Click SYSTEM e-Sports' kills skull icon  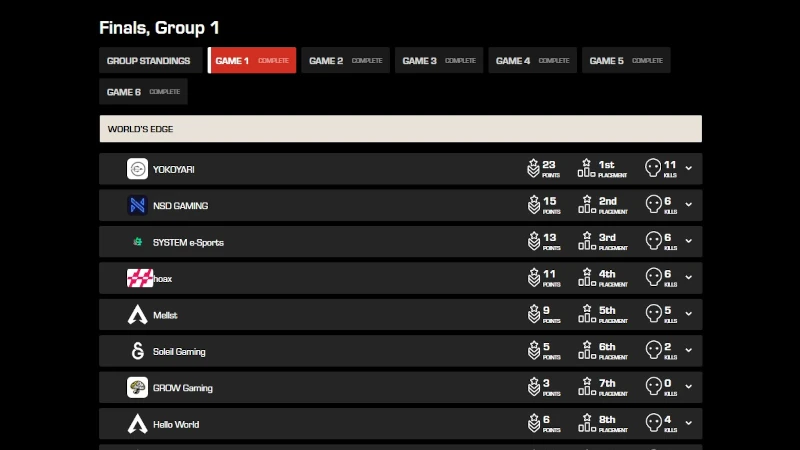click(654, 241)
